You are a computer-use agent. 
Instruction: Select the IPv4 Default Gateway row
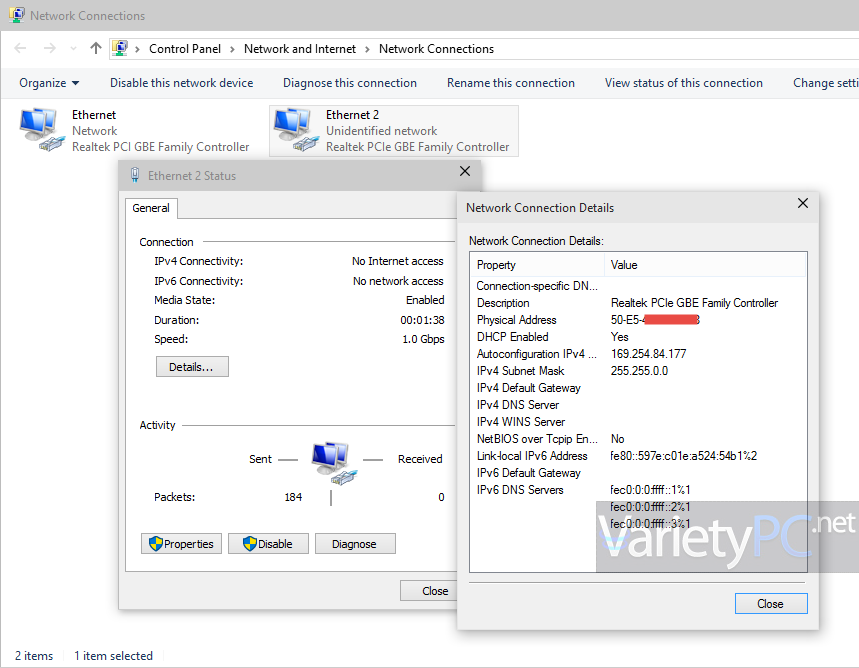[x=638, y=388]
